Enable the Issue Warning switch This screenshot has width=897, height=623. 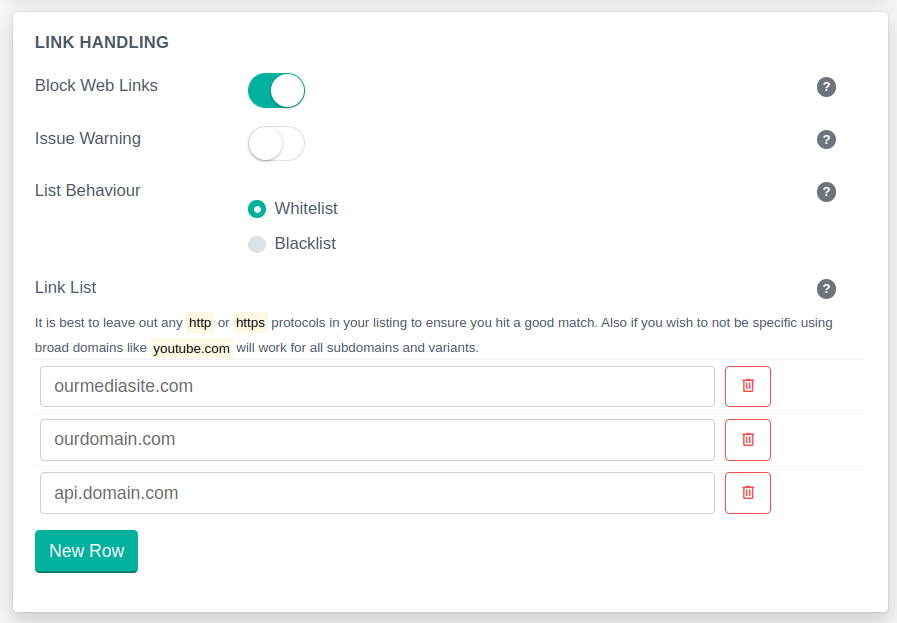[276, 143]
